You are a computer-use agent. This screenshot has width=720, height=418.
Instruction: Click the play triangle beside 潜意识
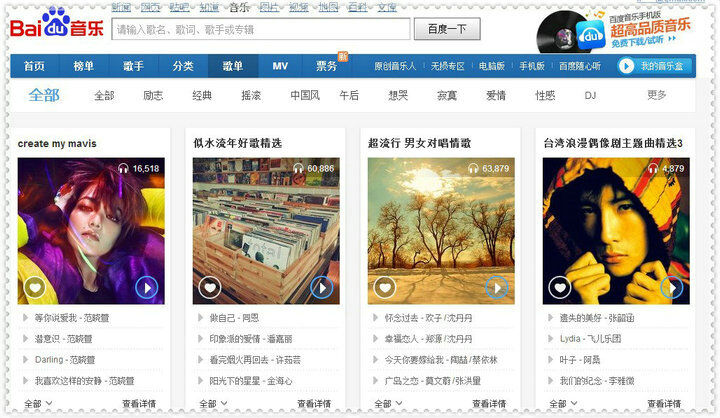coord(25,339)
